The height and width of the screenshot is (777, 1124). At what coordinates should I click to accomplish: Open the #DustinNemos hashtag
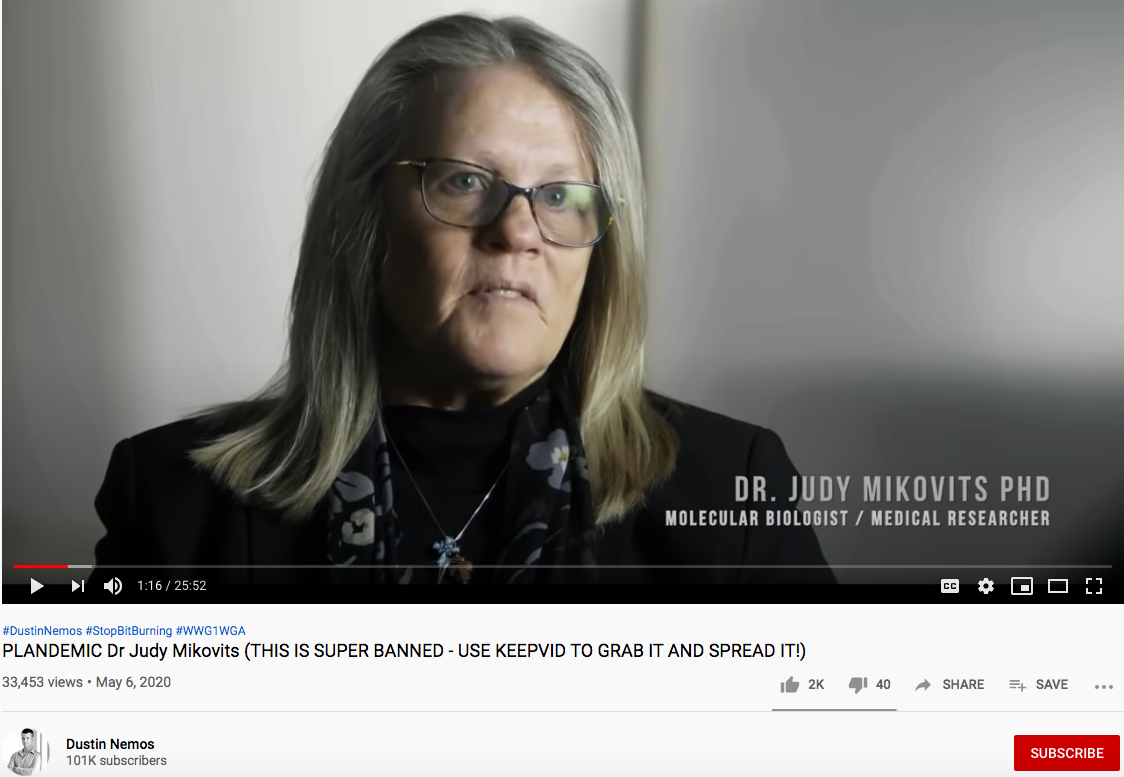(42, 631)
